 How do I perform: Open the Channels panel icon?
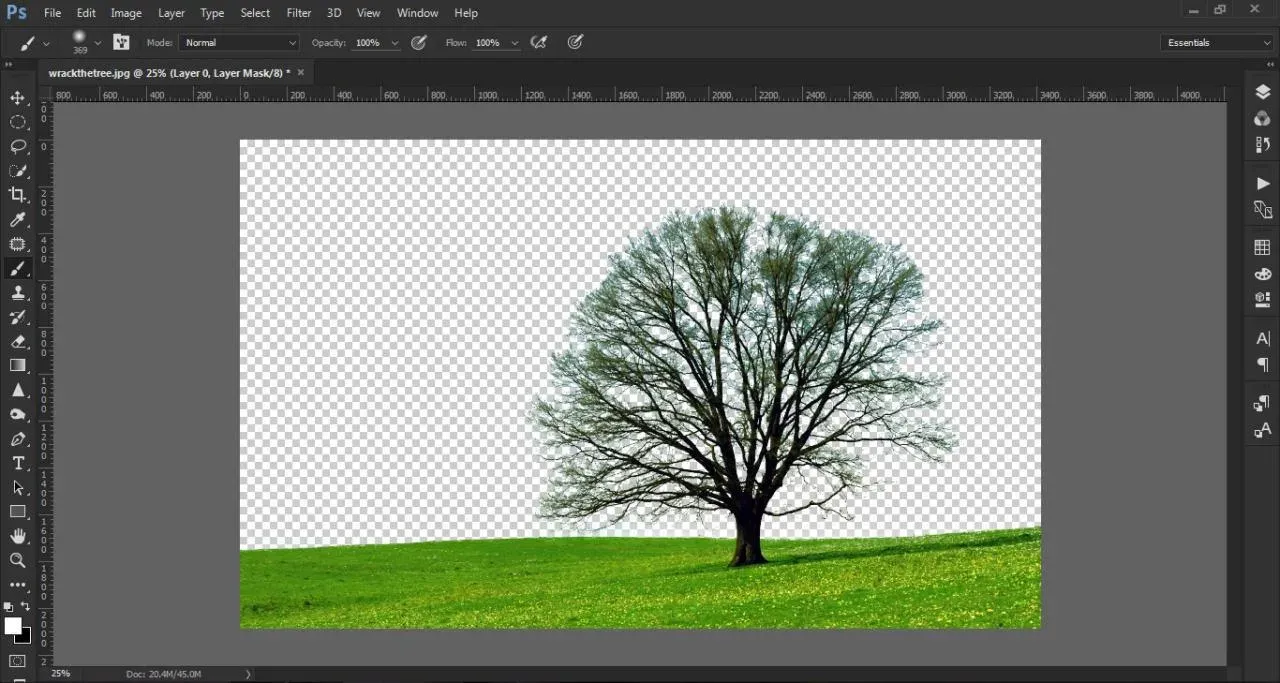click(x=1263, y=118)
